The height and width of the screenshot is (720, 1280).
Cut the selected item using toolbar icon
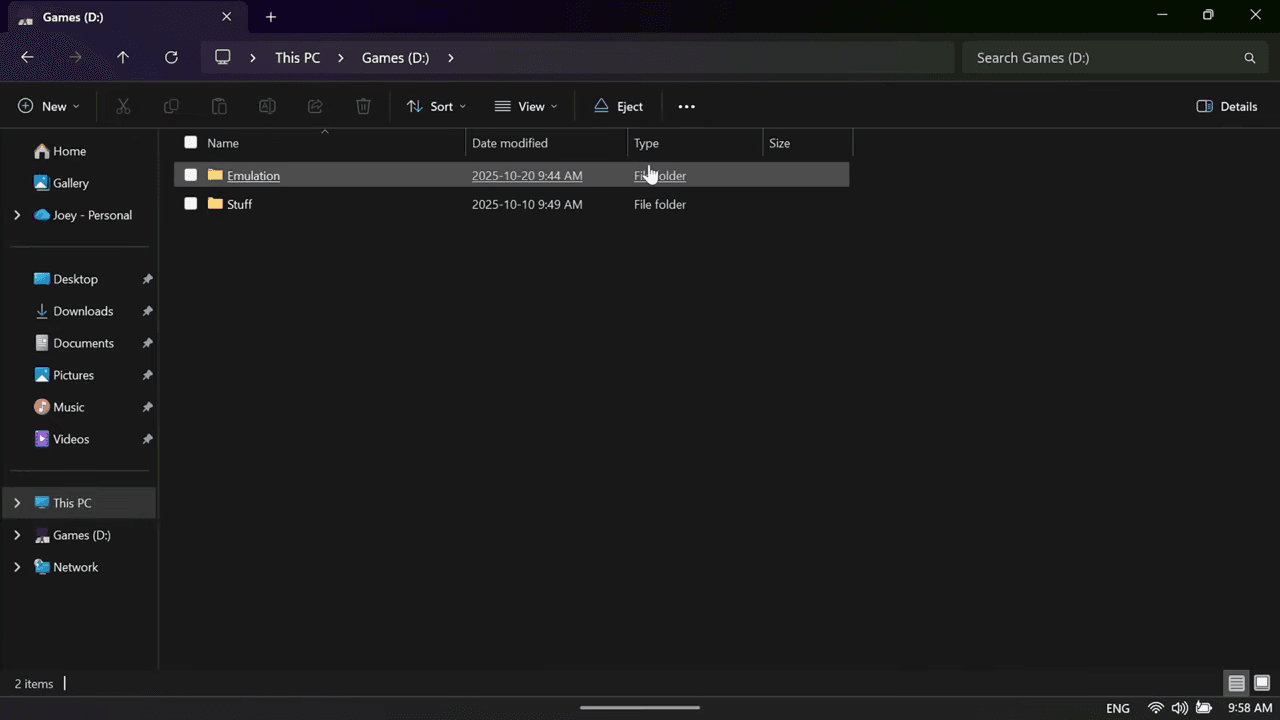pos(123,106)
